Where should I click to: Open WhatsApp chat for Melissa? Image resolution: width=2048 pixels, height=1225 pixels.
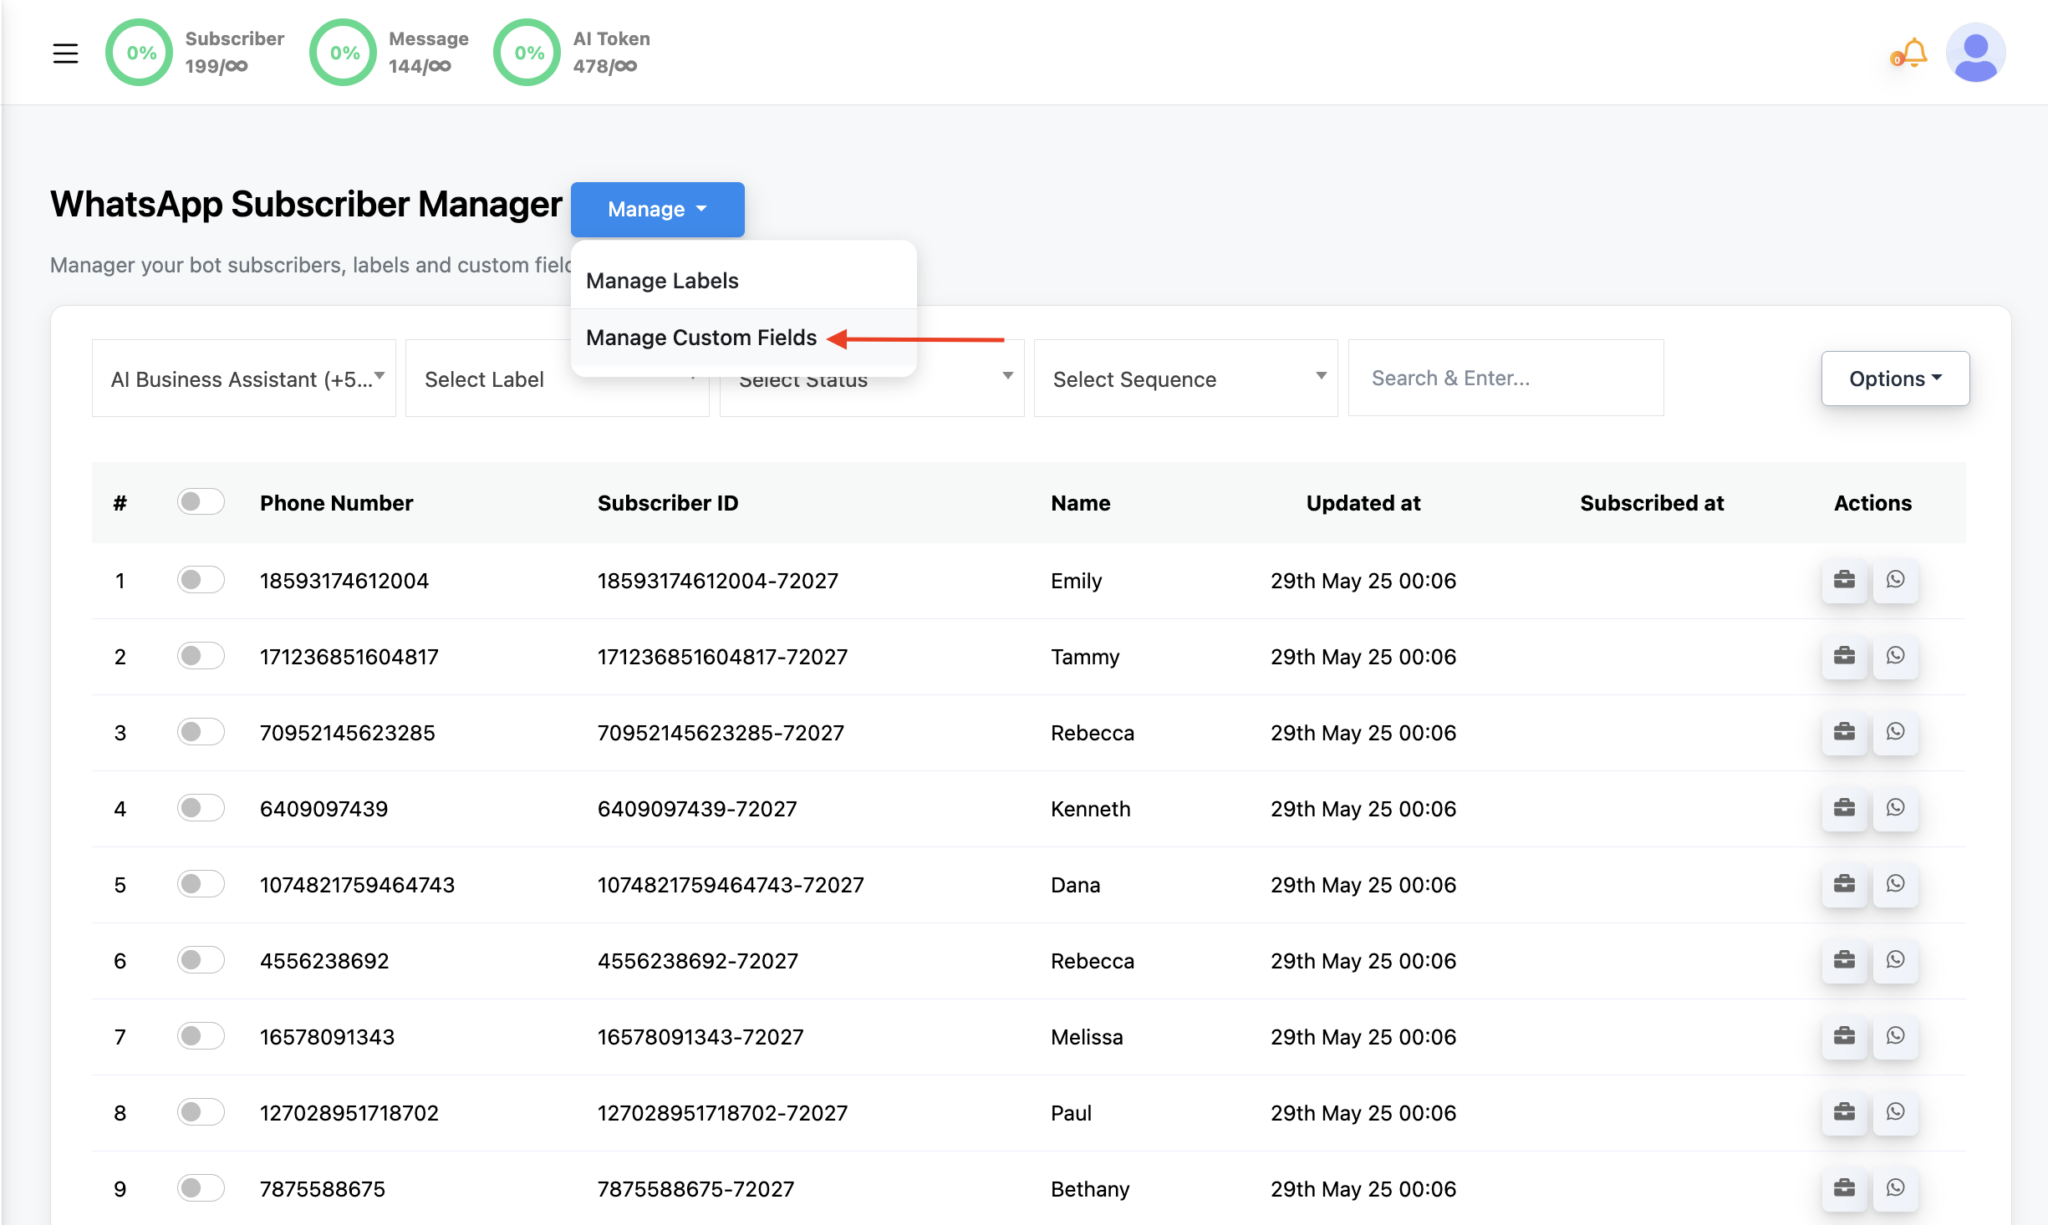[1895, 1036]
